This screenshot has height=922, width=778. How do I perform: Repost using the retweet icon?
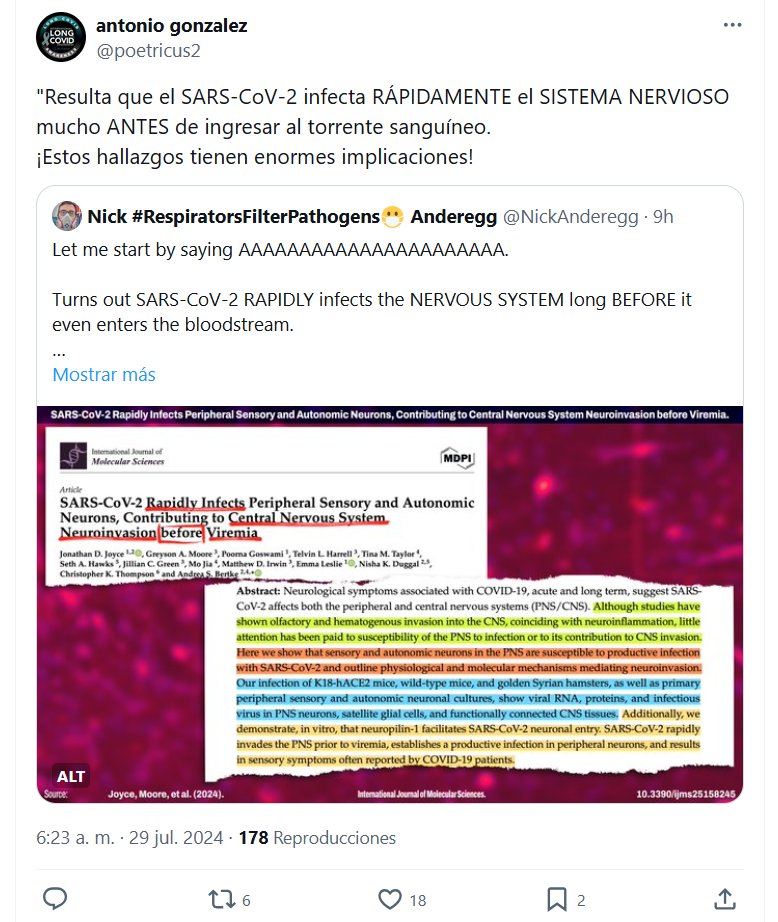(x=222, y=900)
